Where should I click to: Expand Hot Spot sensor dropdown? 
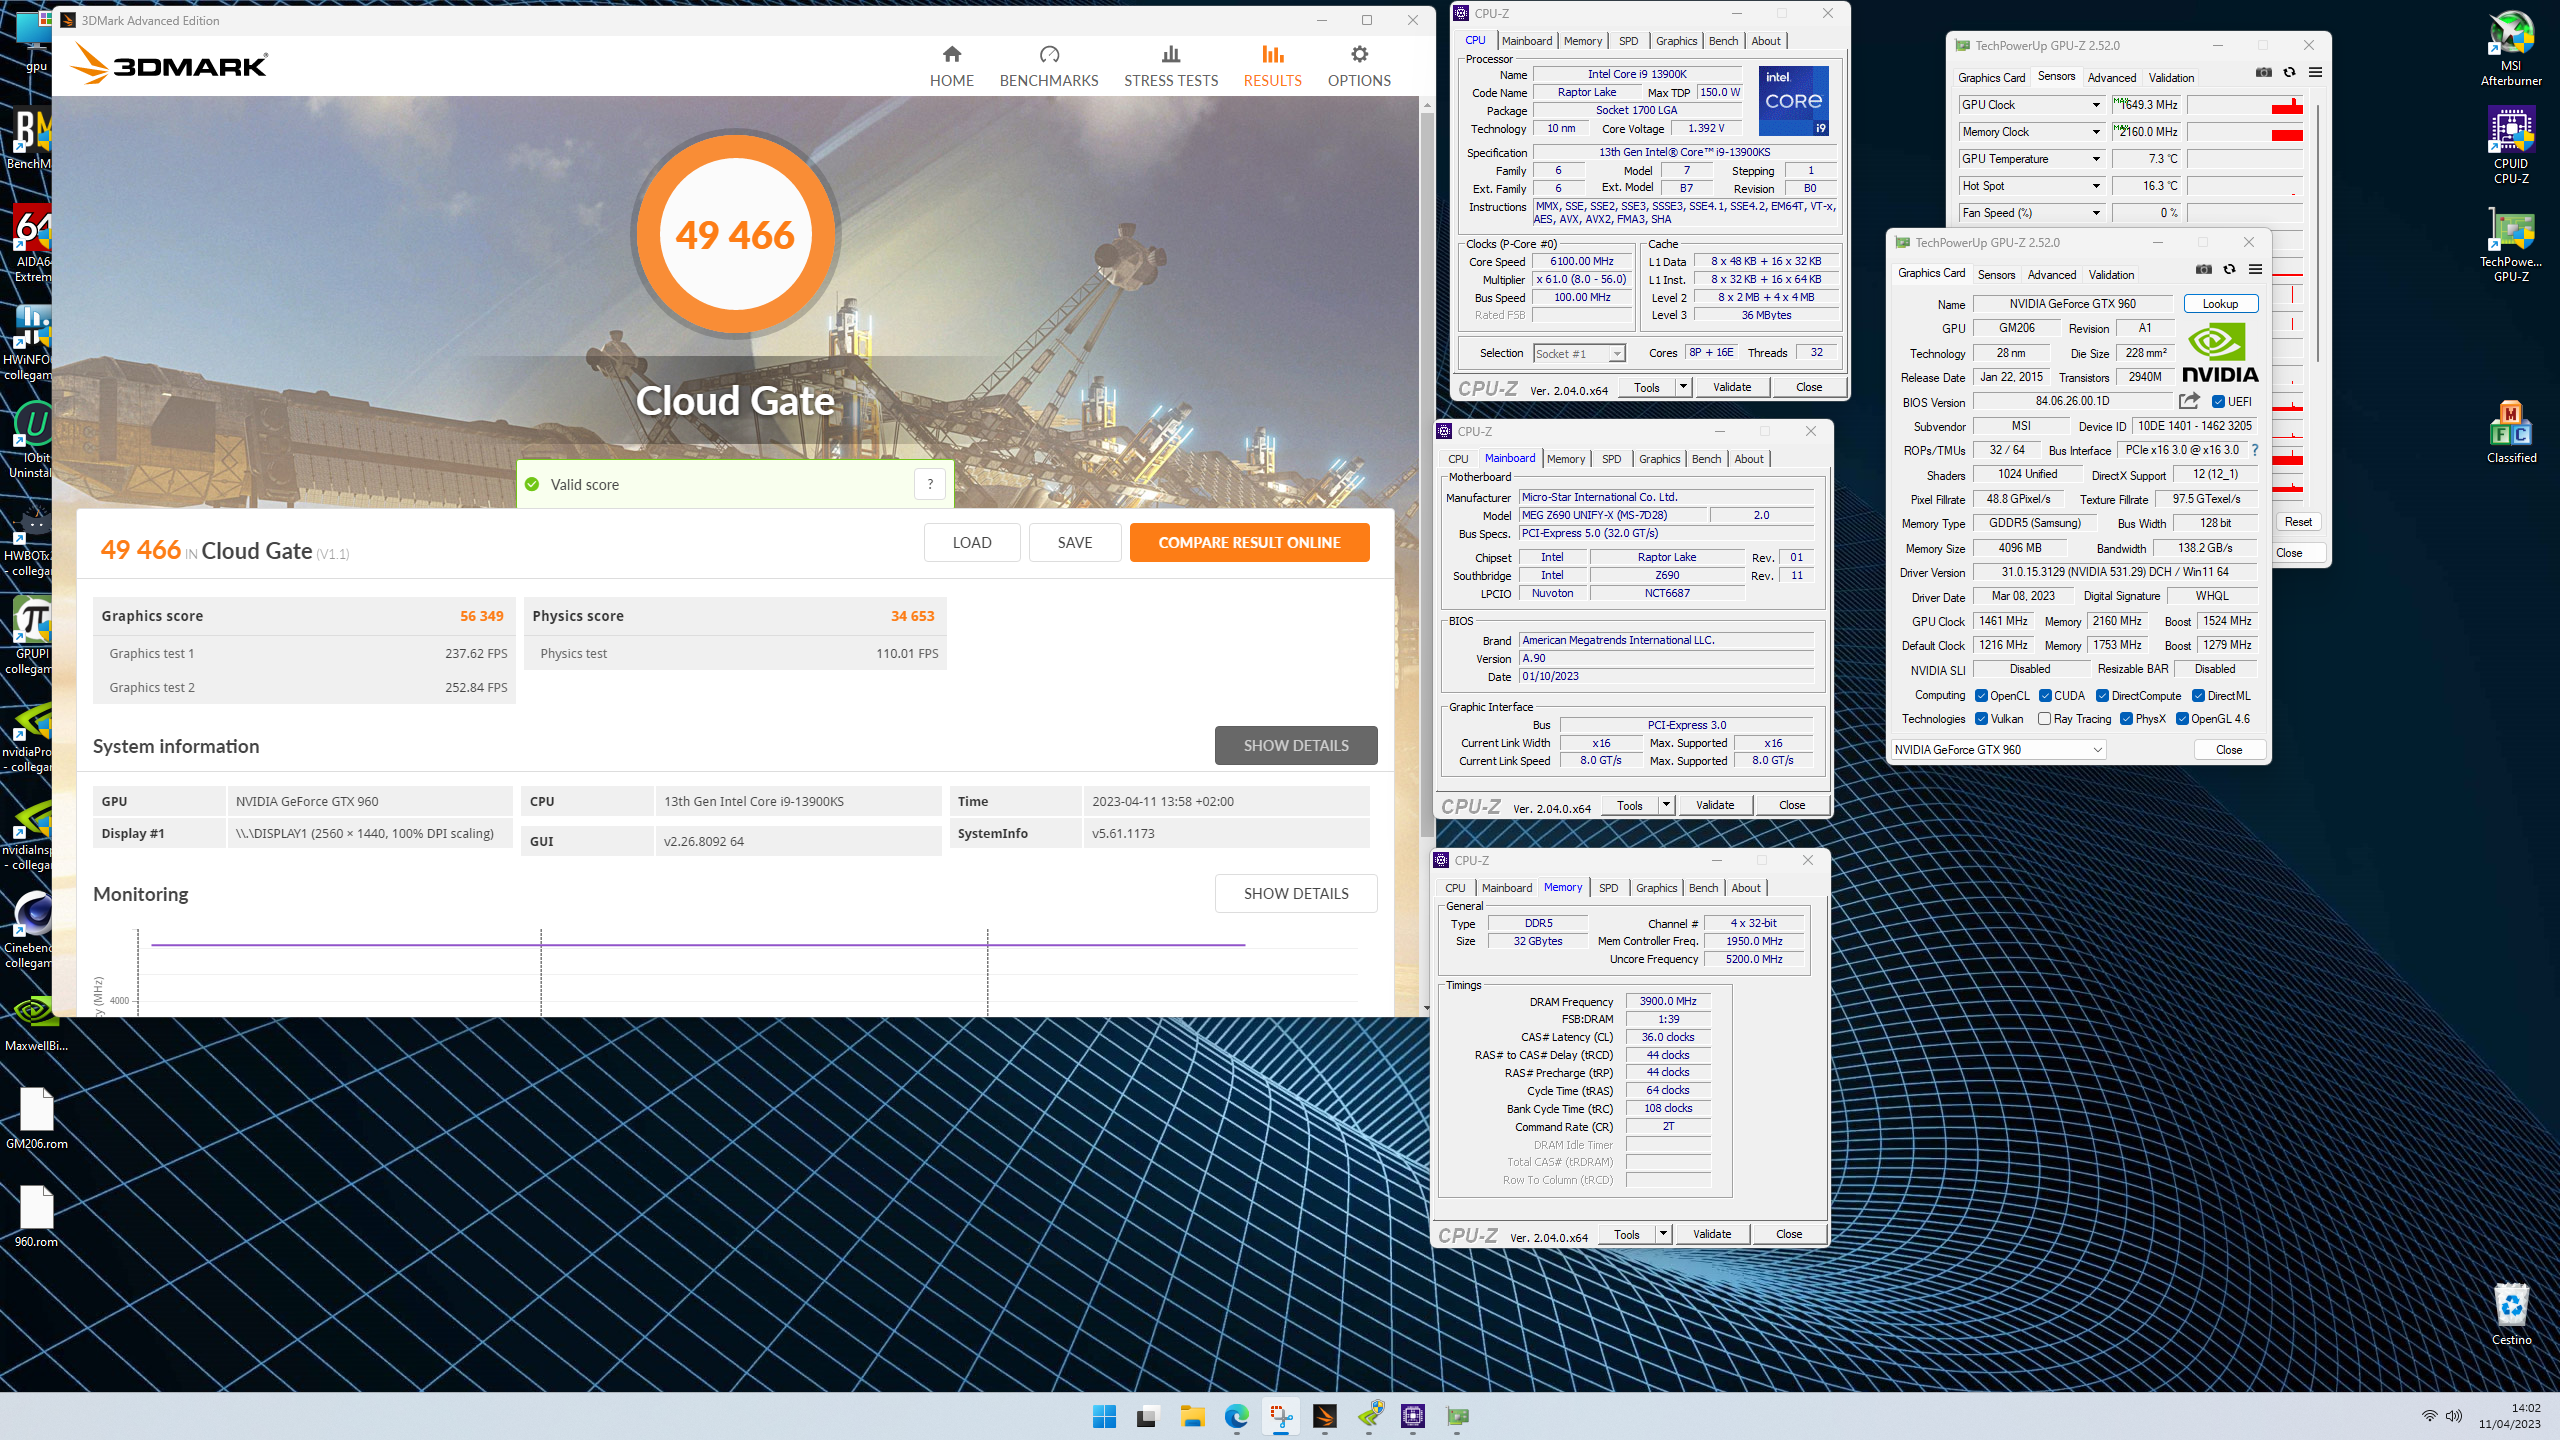[2096, 186]
